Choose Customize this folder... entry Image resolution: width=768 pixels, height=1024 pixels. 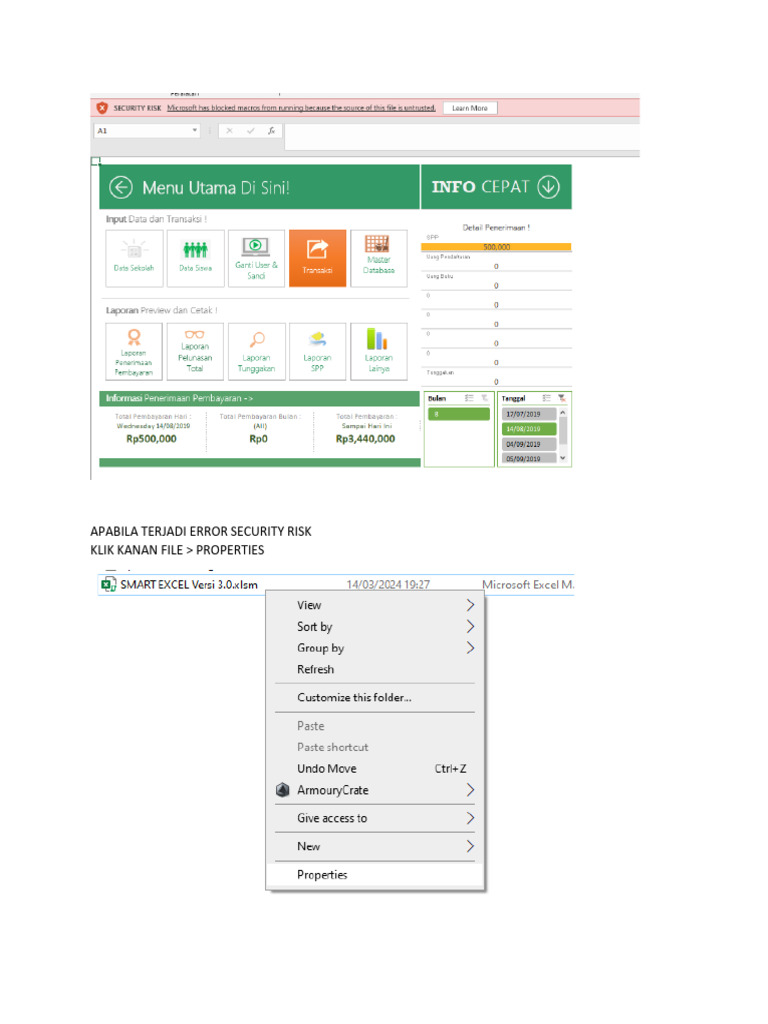click(375, 697)
